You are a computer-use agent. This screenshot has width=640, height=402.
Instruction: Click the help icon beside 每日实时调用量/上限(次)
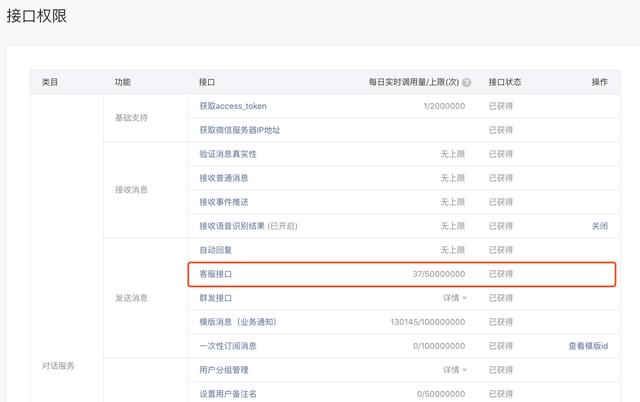pyautogui.click(x=467, y=82)
